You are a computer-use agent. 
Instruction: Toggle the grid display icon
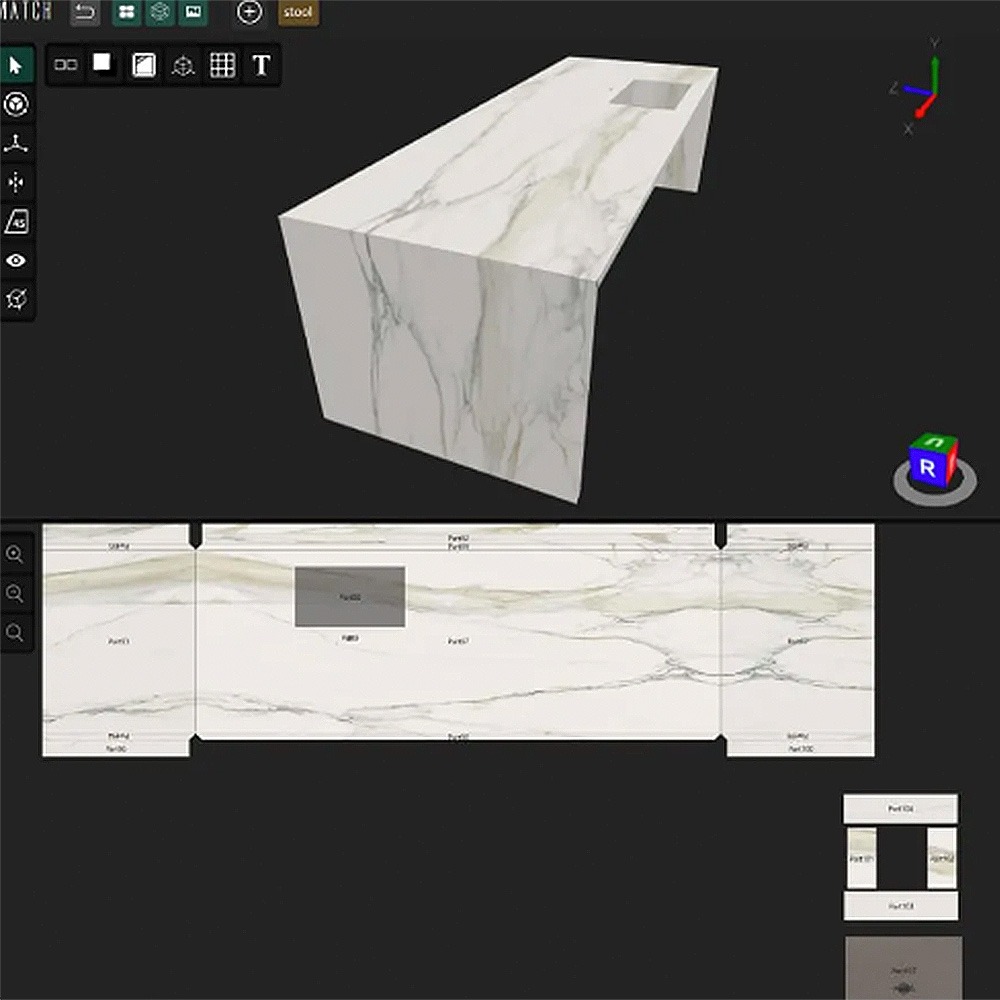pos(222,64)
